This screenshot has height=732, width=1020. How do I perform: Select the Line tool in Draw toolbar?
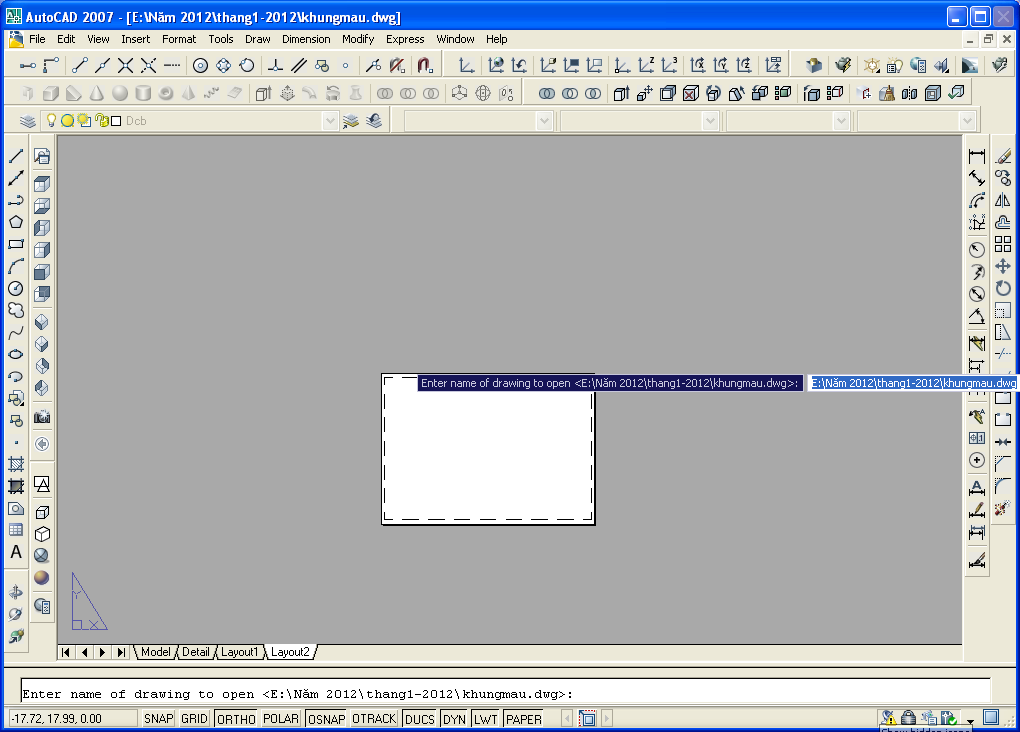(16, 156)
